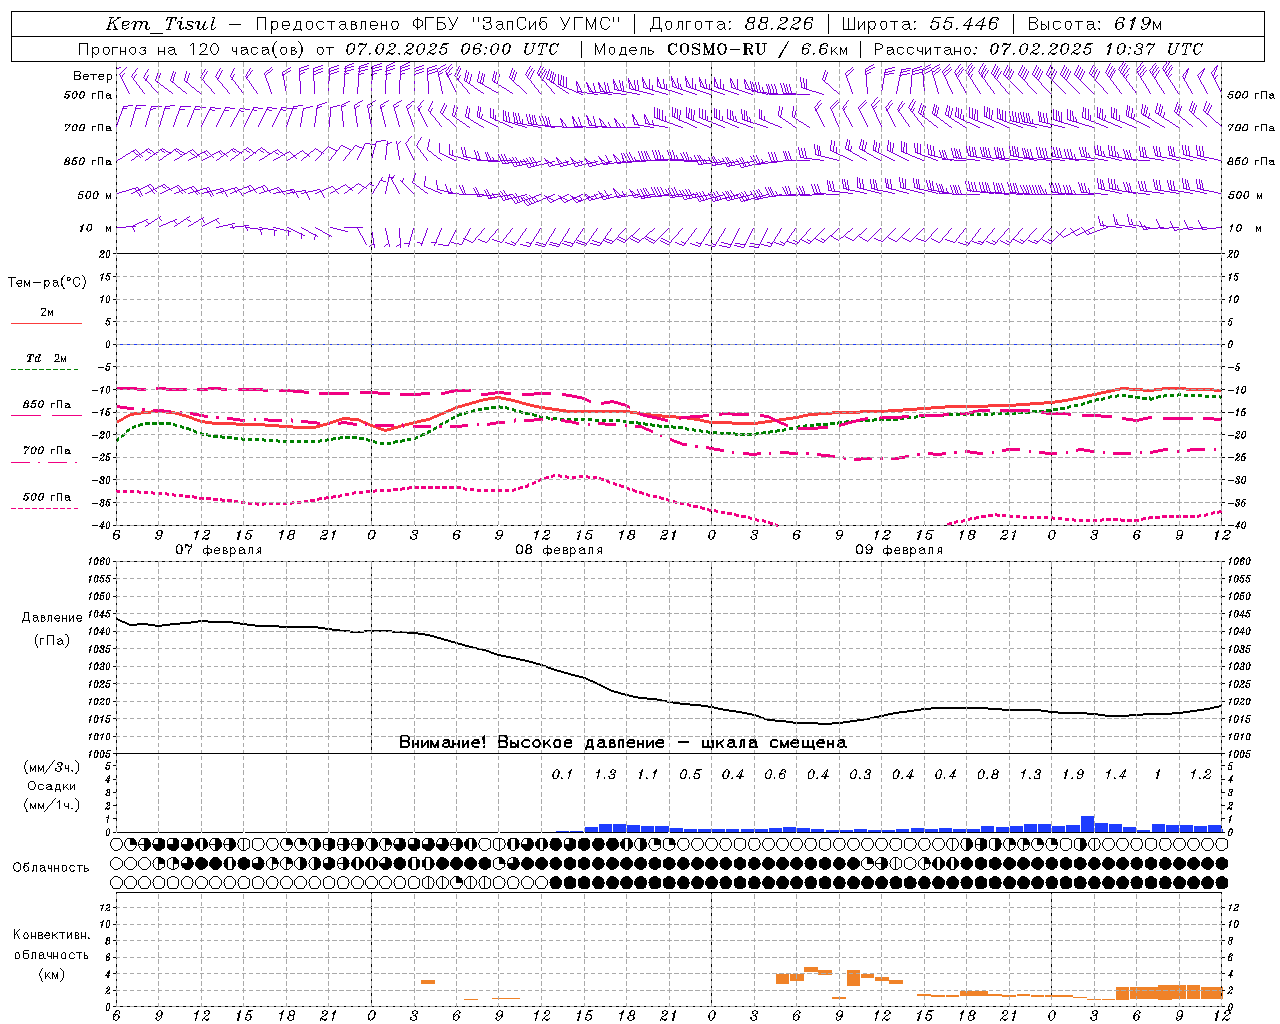The width and height of the screenshot is (1280, 1024).
Task: Click the computed time Рассчитано: 07.02.2025 10:37 UTC
Action: tap(1038, 48)
